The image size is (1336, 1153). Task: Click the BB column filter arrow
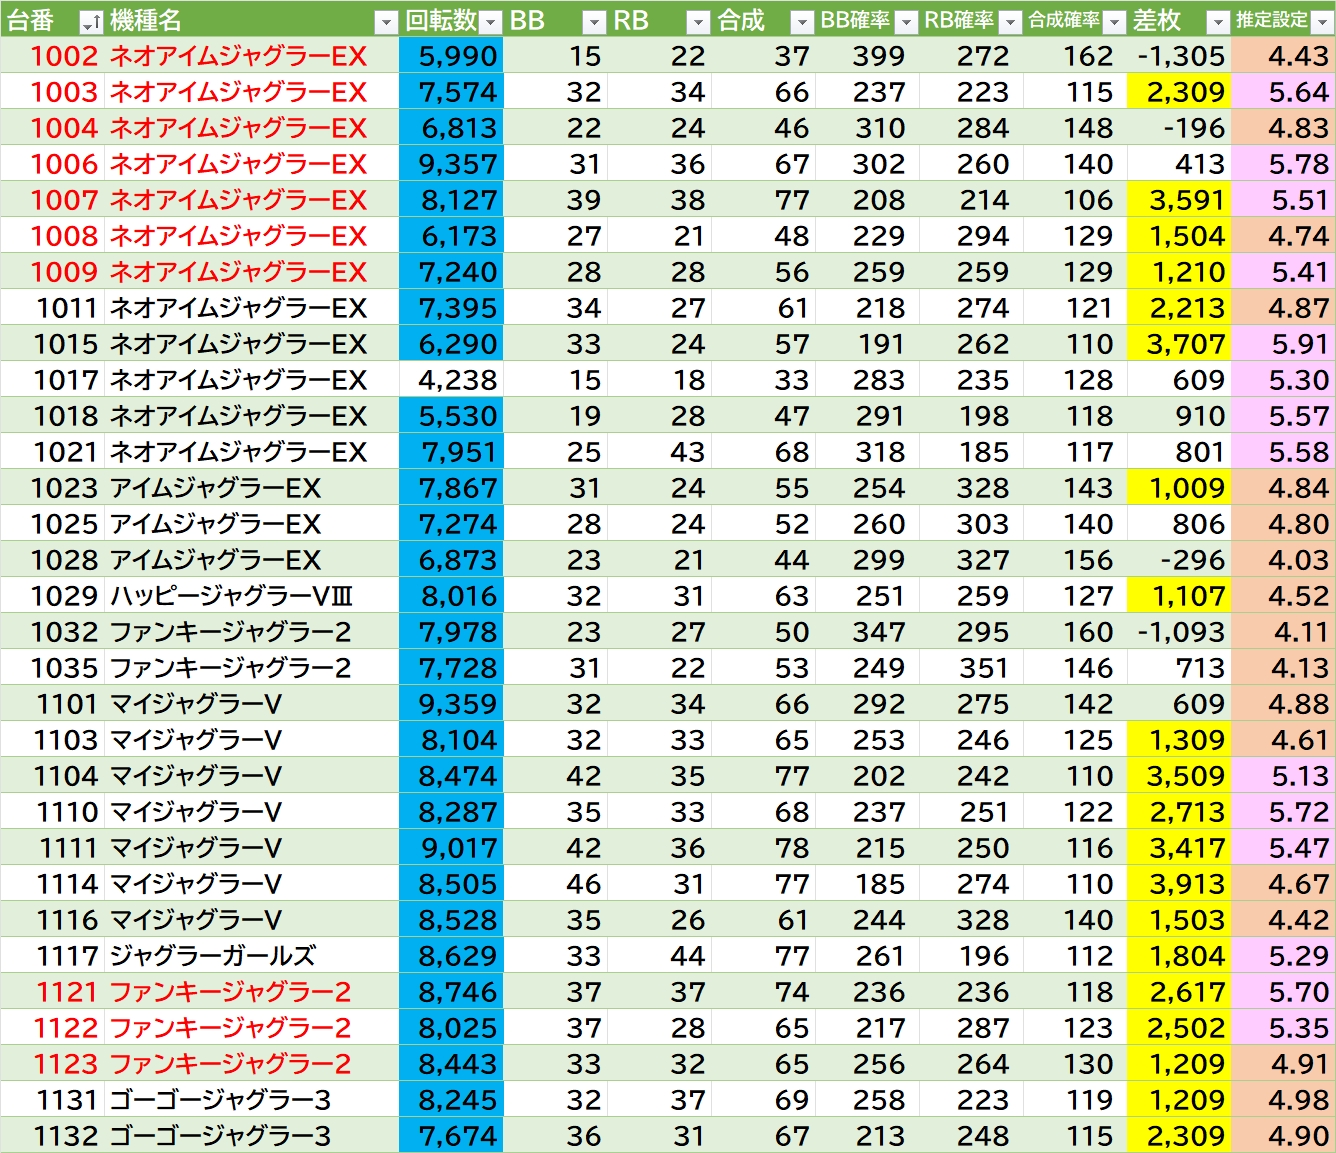tap(594, 21)
